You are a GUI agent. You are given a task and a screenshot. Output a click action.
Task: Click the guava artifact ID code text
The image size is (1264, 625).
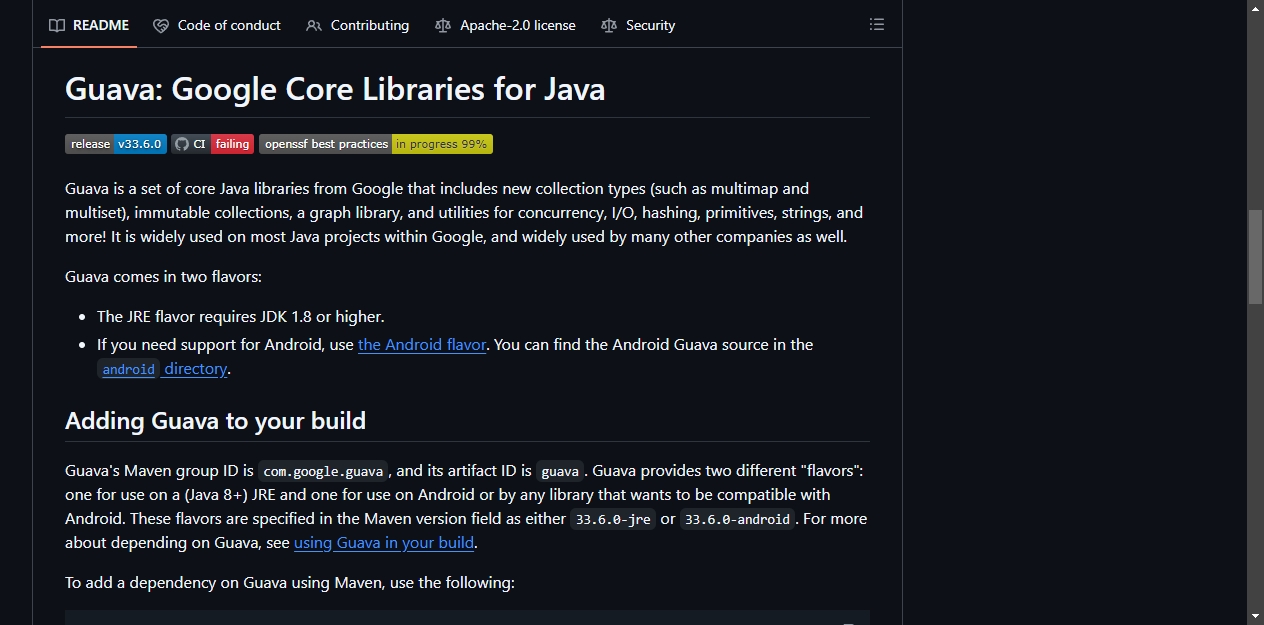pos(560,471)
